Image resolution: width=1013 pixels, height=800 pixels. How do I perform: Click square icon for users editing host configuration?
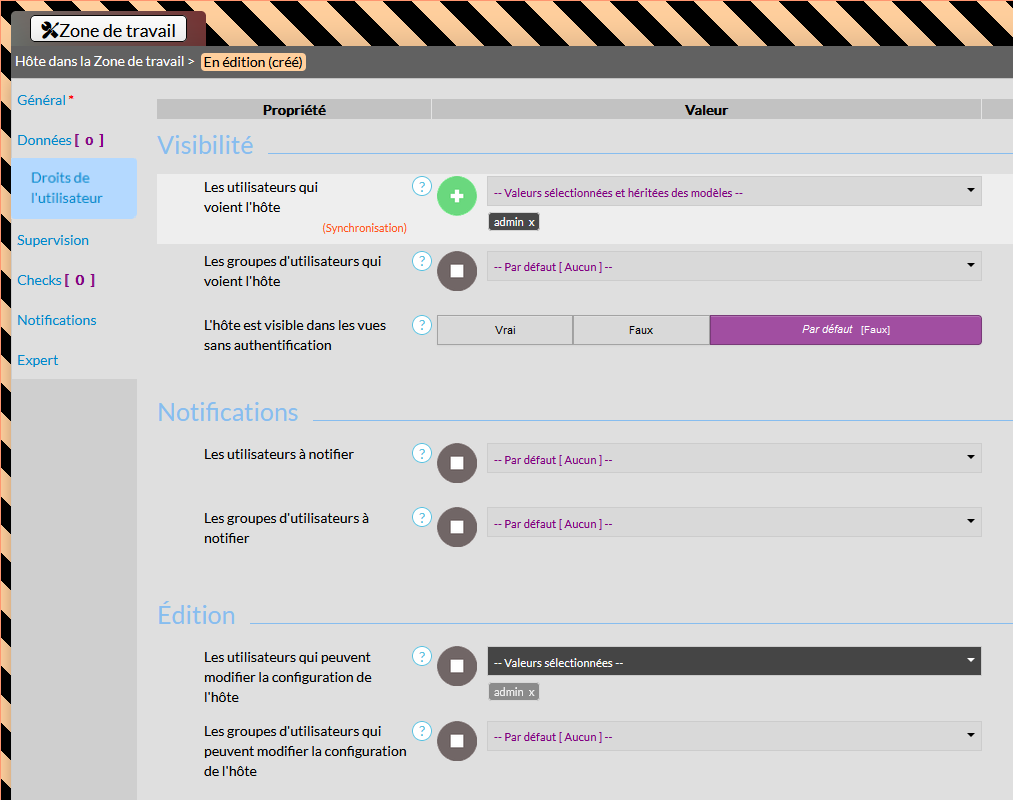point(457,666)
